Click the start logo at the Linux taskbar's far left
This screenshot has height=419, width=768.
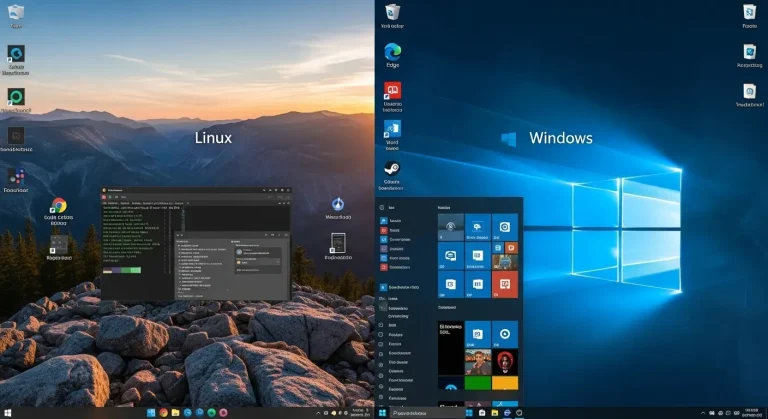[x=7, y=413]
